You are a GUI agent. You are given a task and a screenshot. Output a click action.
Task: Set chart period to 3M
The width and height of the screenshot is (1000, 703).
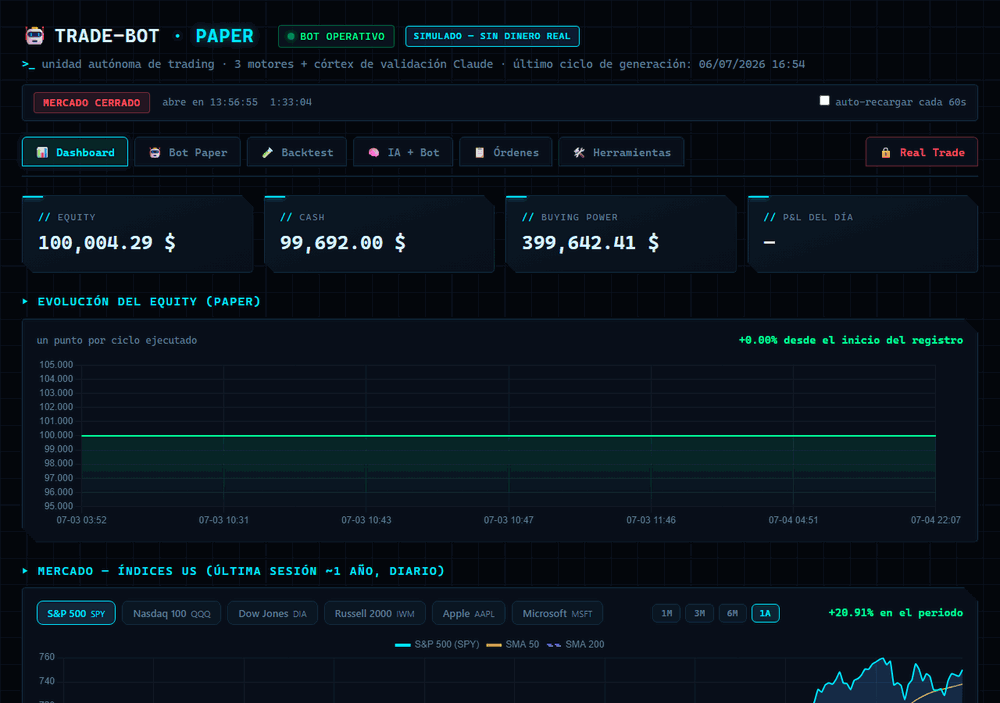pos(700,613)
